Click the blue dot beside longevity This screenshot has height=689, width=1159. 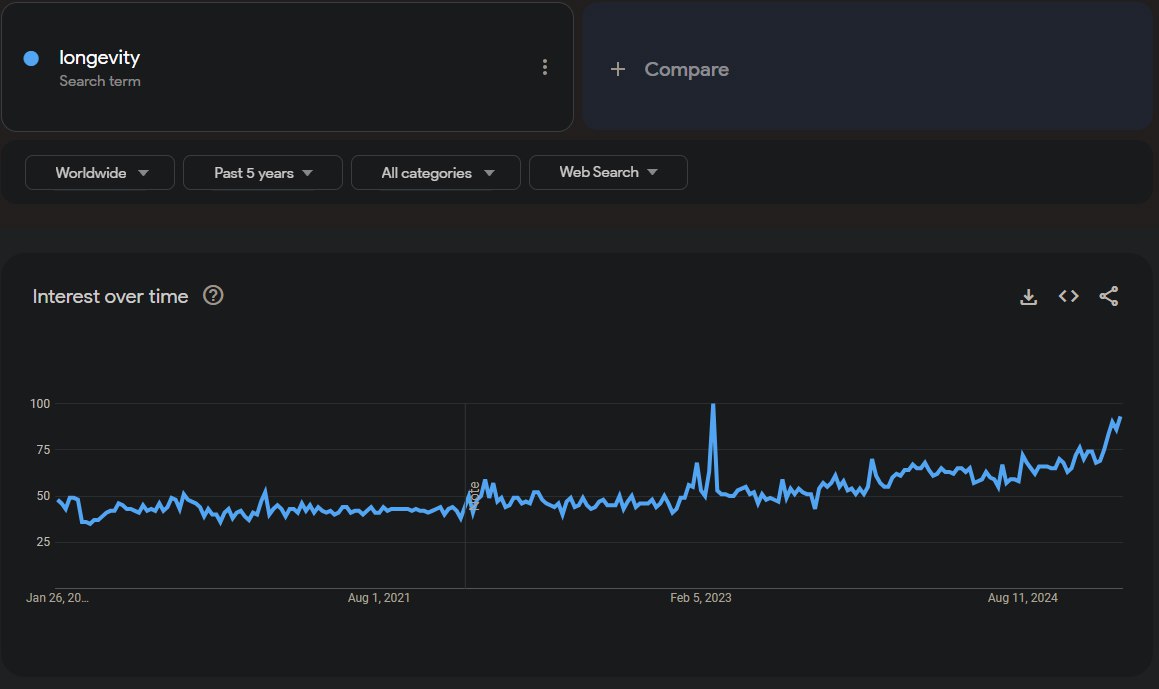pos(31,59)
